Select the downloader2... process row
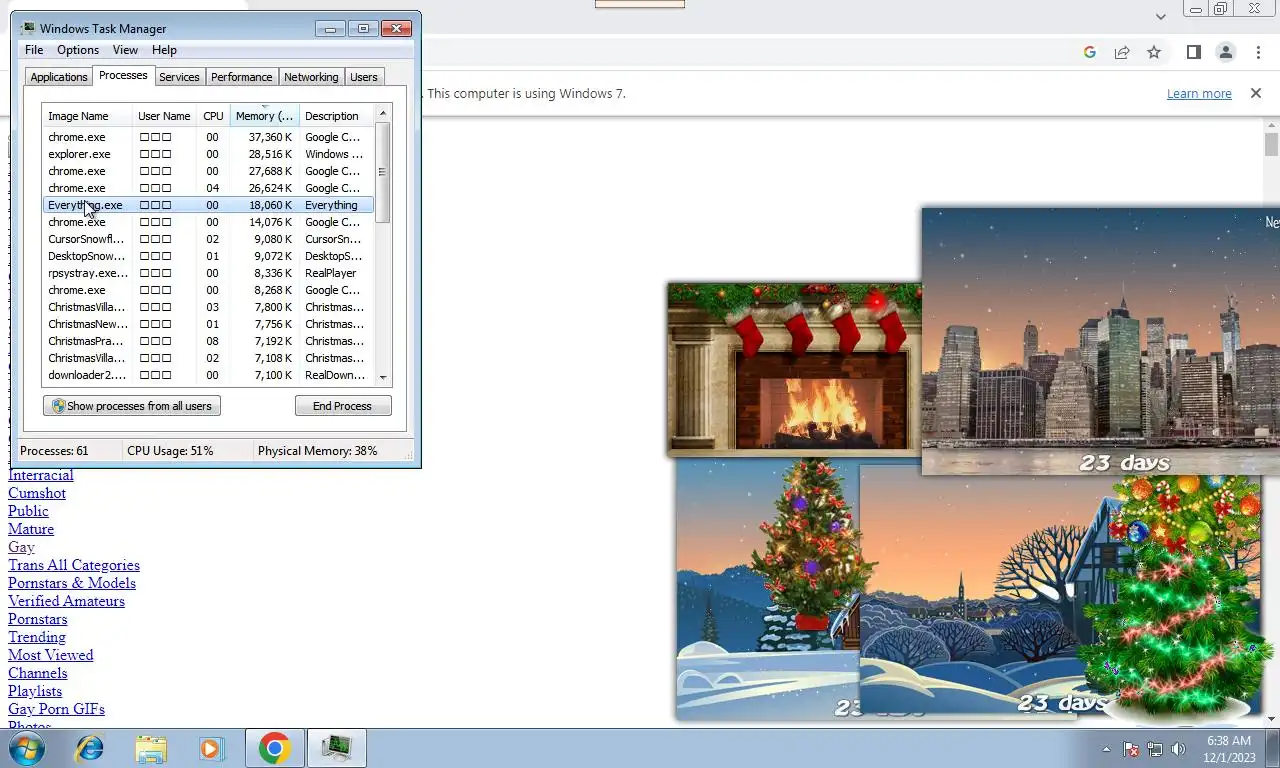 (208, 375)
